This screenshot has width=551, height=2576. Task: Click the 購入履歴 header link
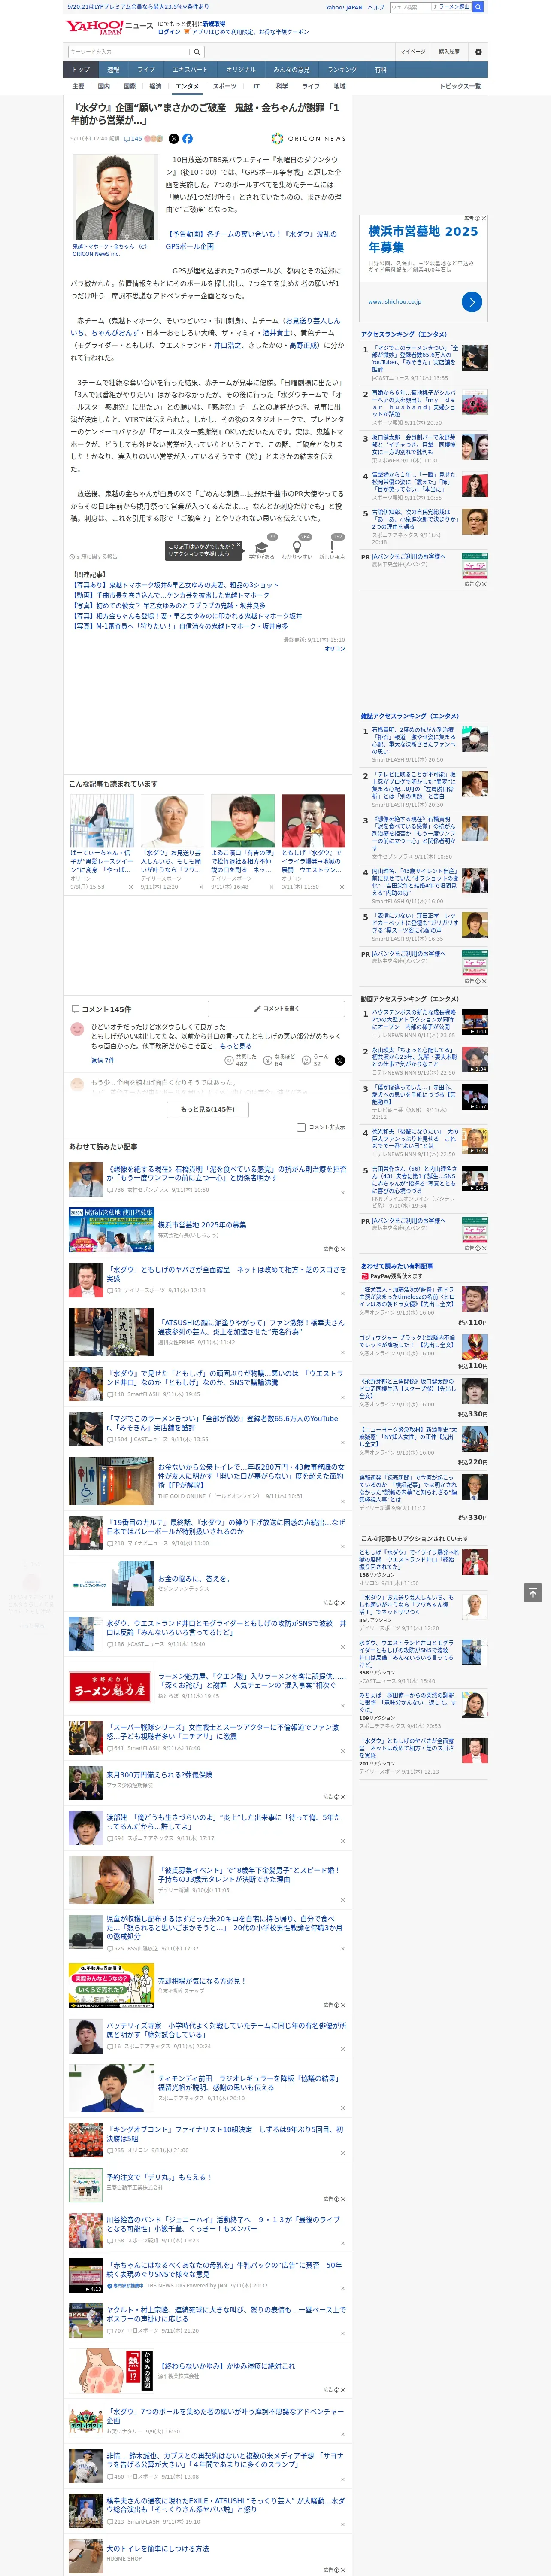click(x=449, y=52)
